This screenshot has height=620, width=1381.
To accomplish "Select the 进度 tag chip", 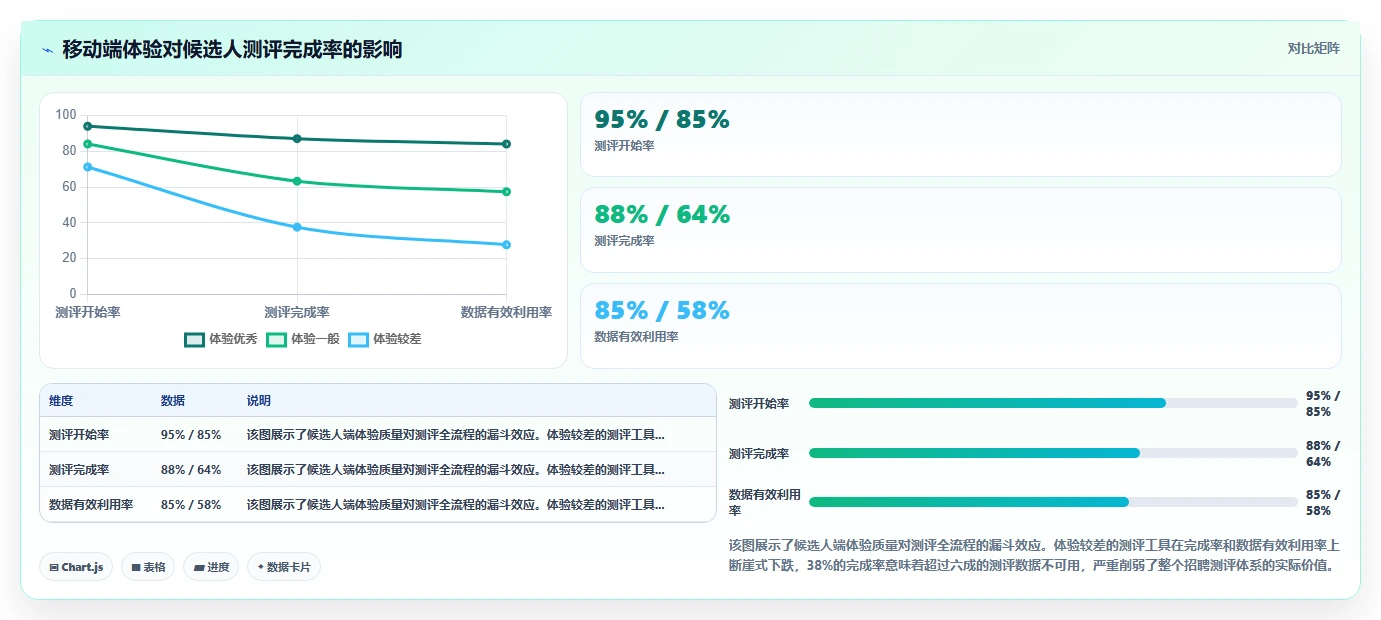I will [x=211, y=567].
